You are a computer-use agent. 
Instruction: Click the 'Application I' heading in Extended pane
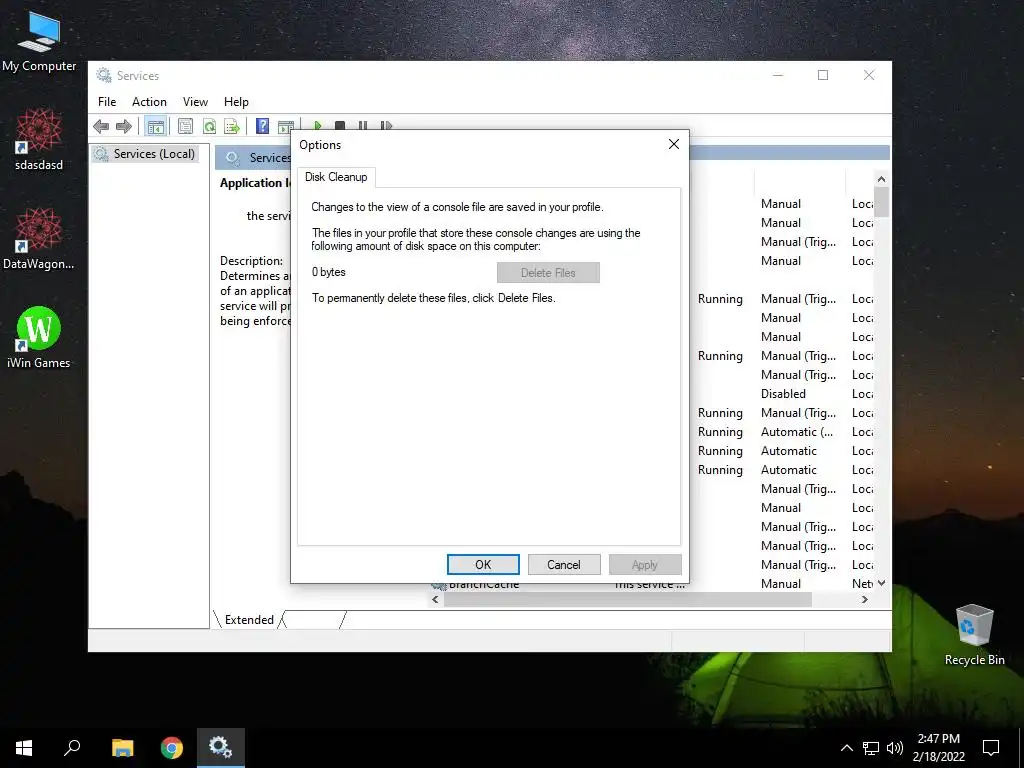point(255,183)
